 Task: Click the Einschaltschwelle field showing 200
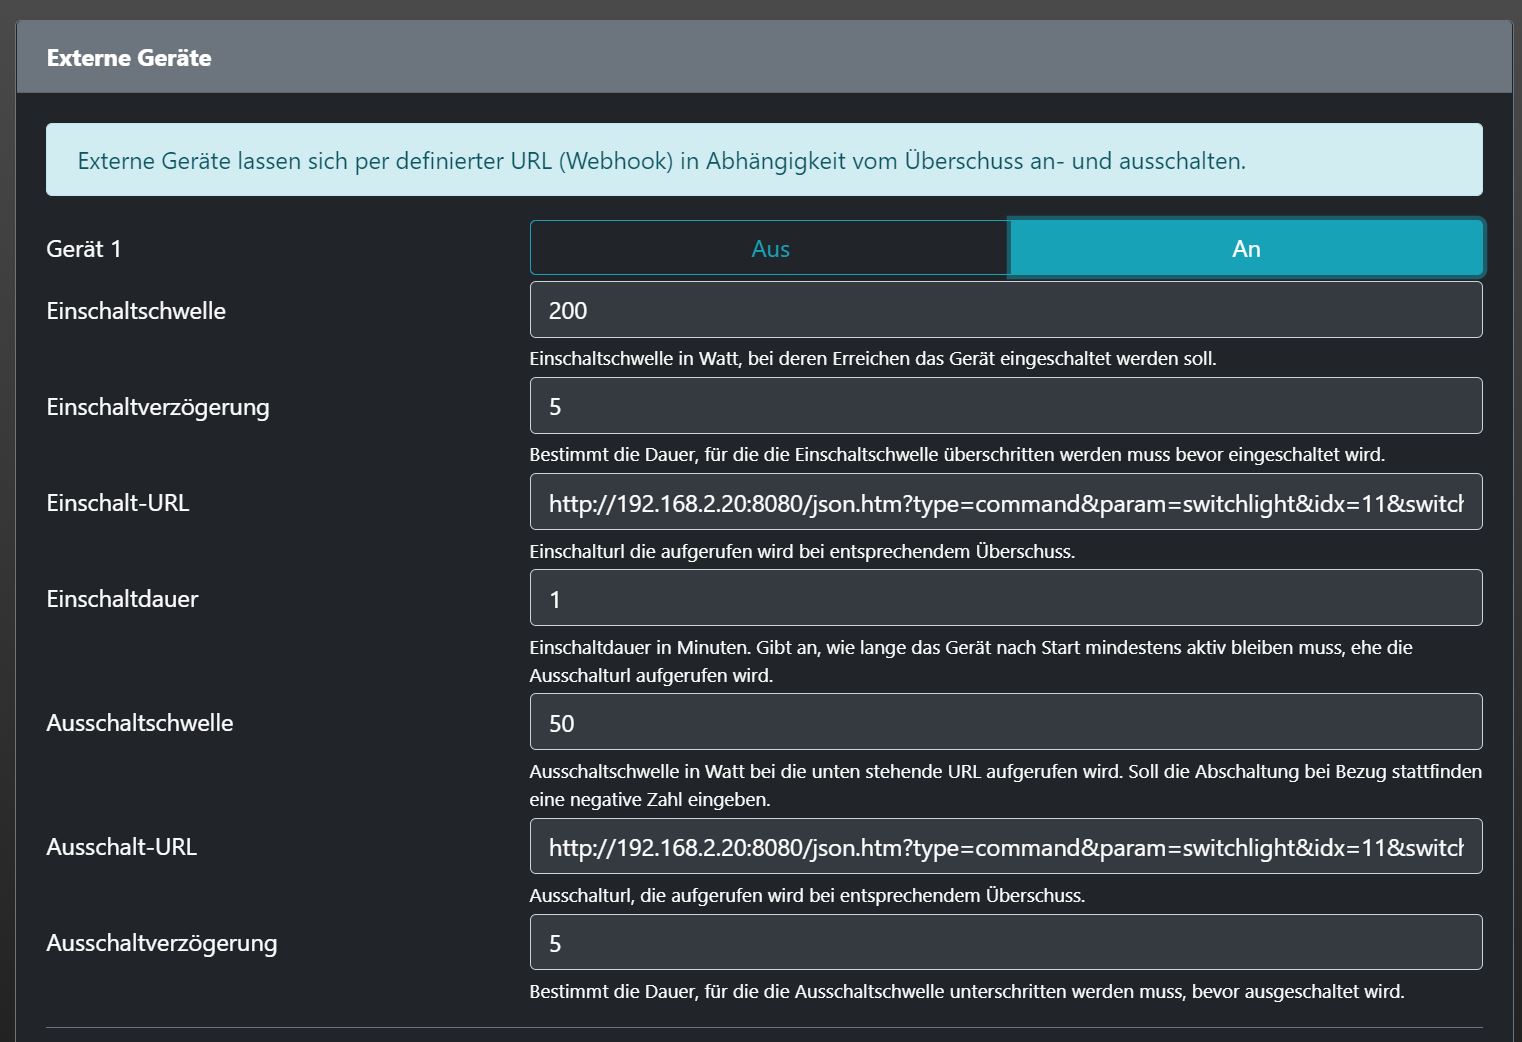[1005, 310]
